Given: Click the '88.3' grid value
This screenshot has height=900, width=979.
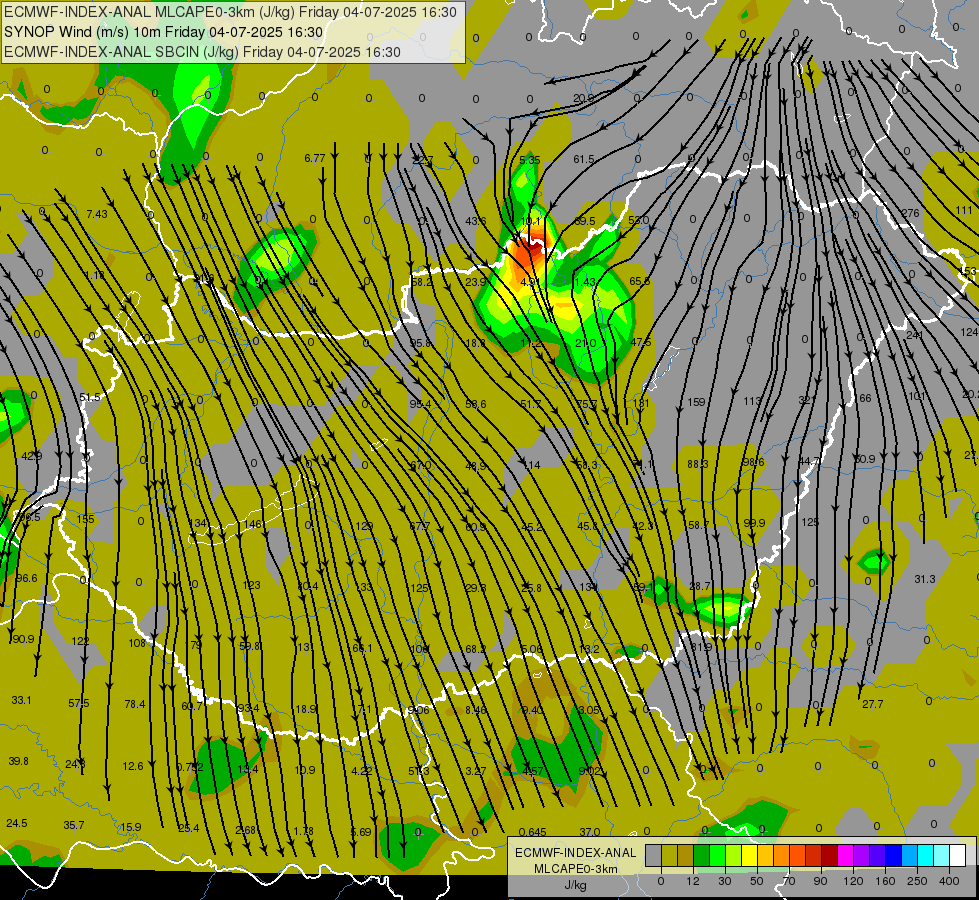Looking at the screenshot, I should point(698,464).
